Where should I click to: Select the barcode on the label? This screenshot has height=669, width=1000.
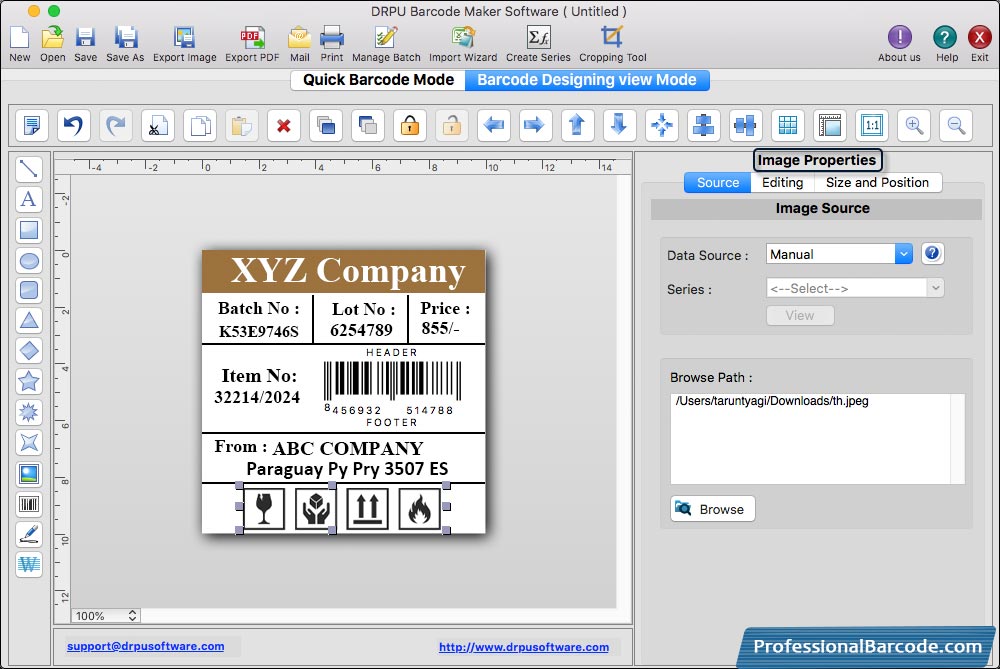392,388
